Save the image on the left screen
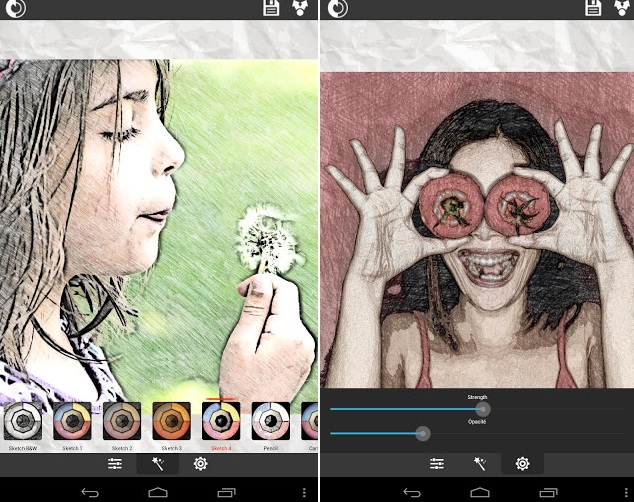The height and width of the screenshot is (502, 634). pyautogui.click(x=271, y=8)
